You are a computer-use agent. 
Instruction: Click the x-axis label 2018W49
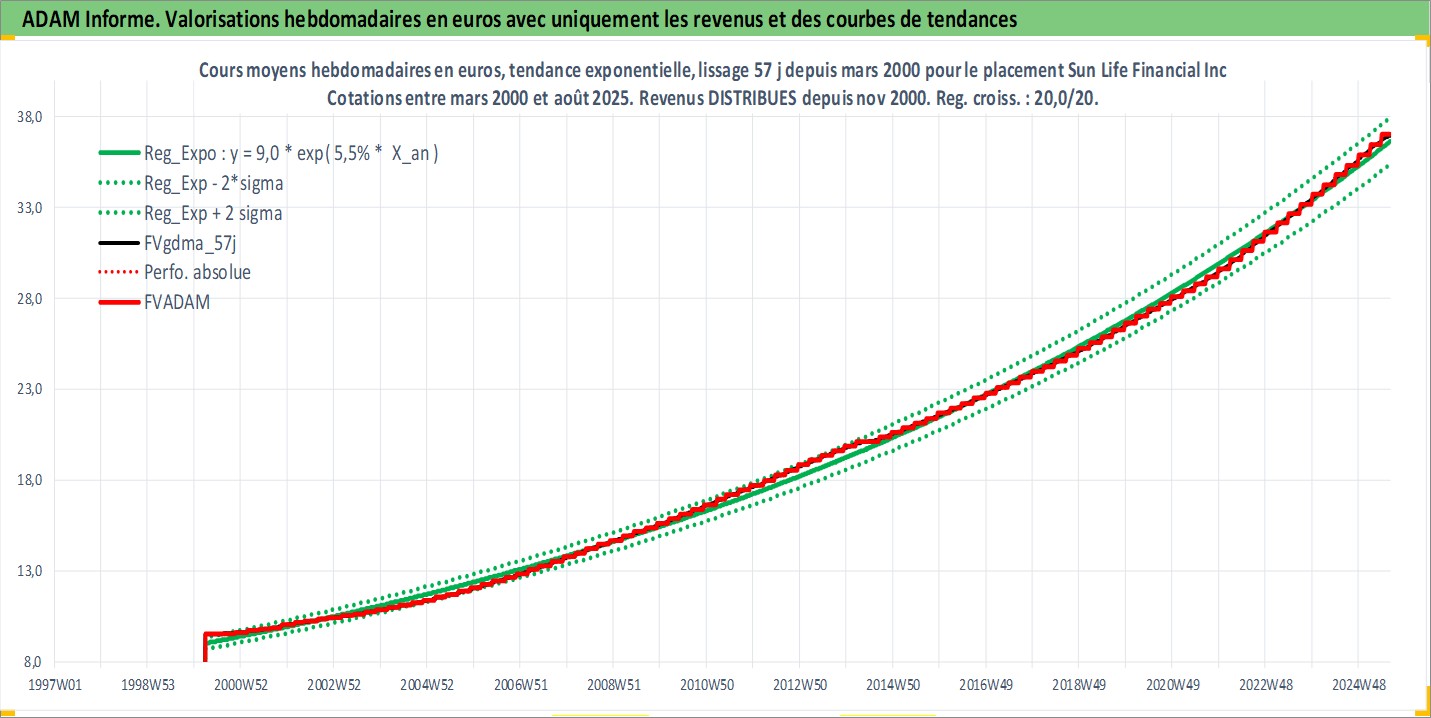[x=1078, y=684]
